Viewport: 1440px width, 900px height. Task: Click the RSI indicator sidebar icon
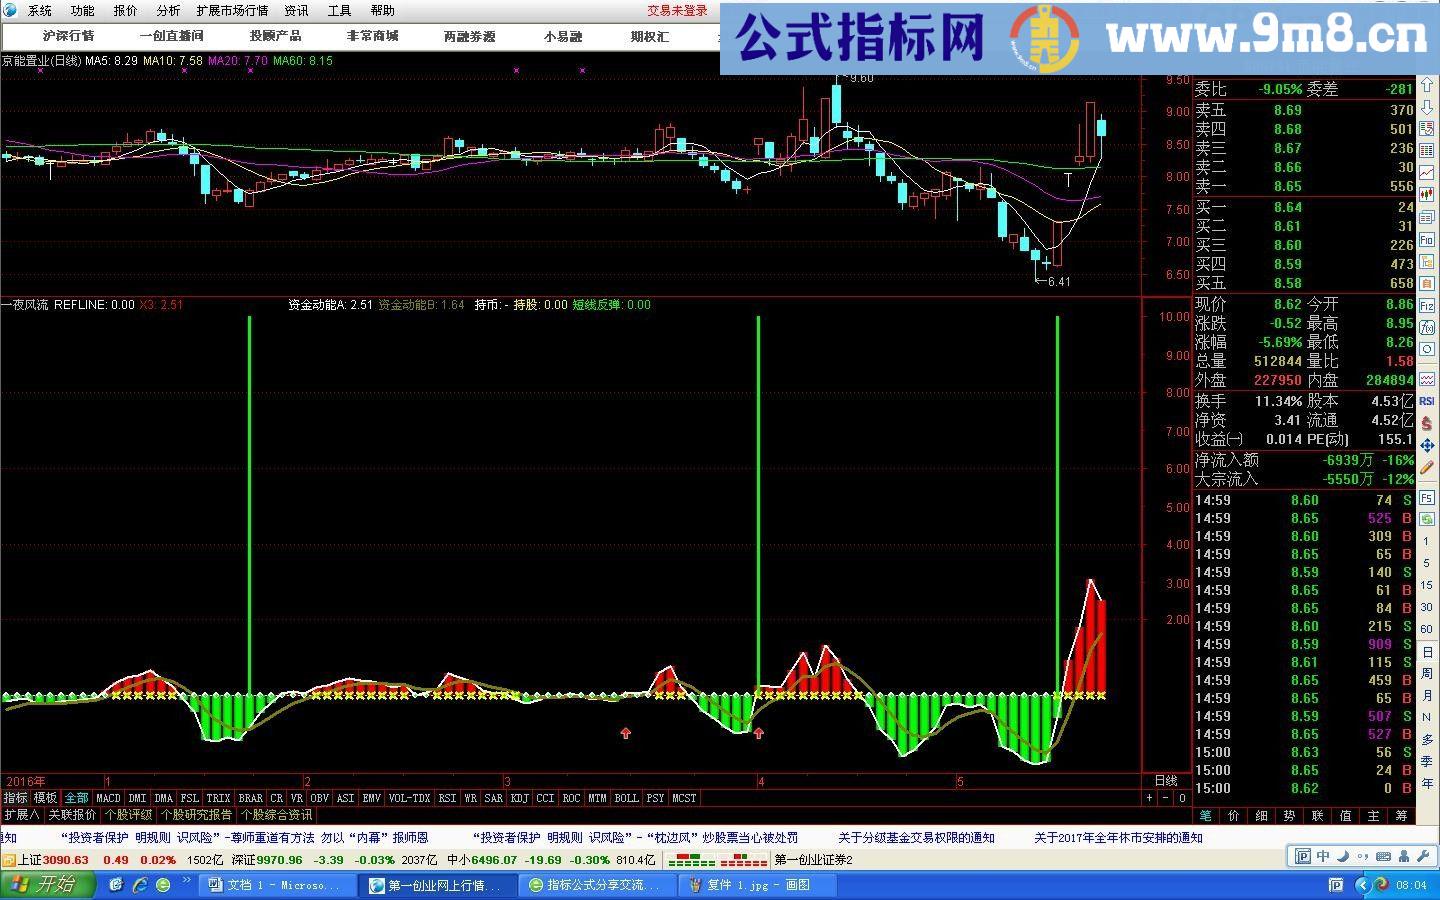tap(1426, 400)
